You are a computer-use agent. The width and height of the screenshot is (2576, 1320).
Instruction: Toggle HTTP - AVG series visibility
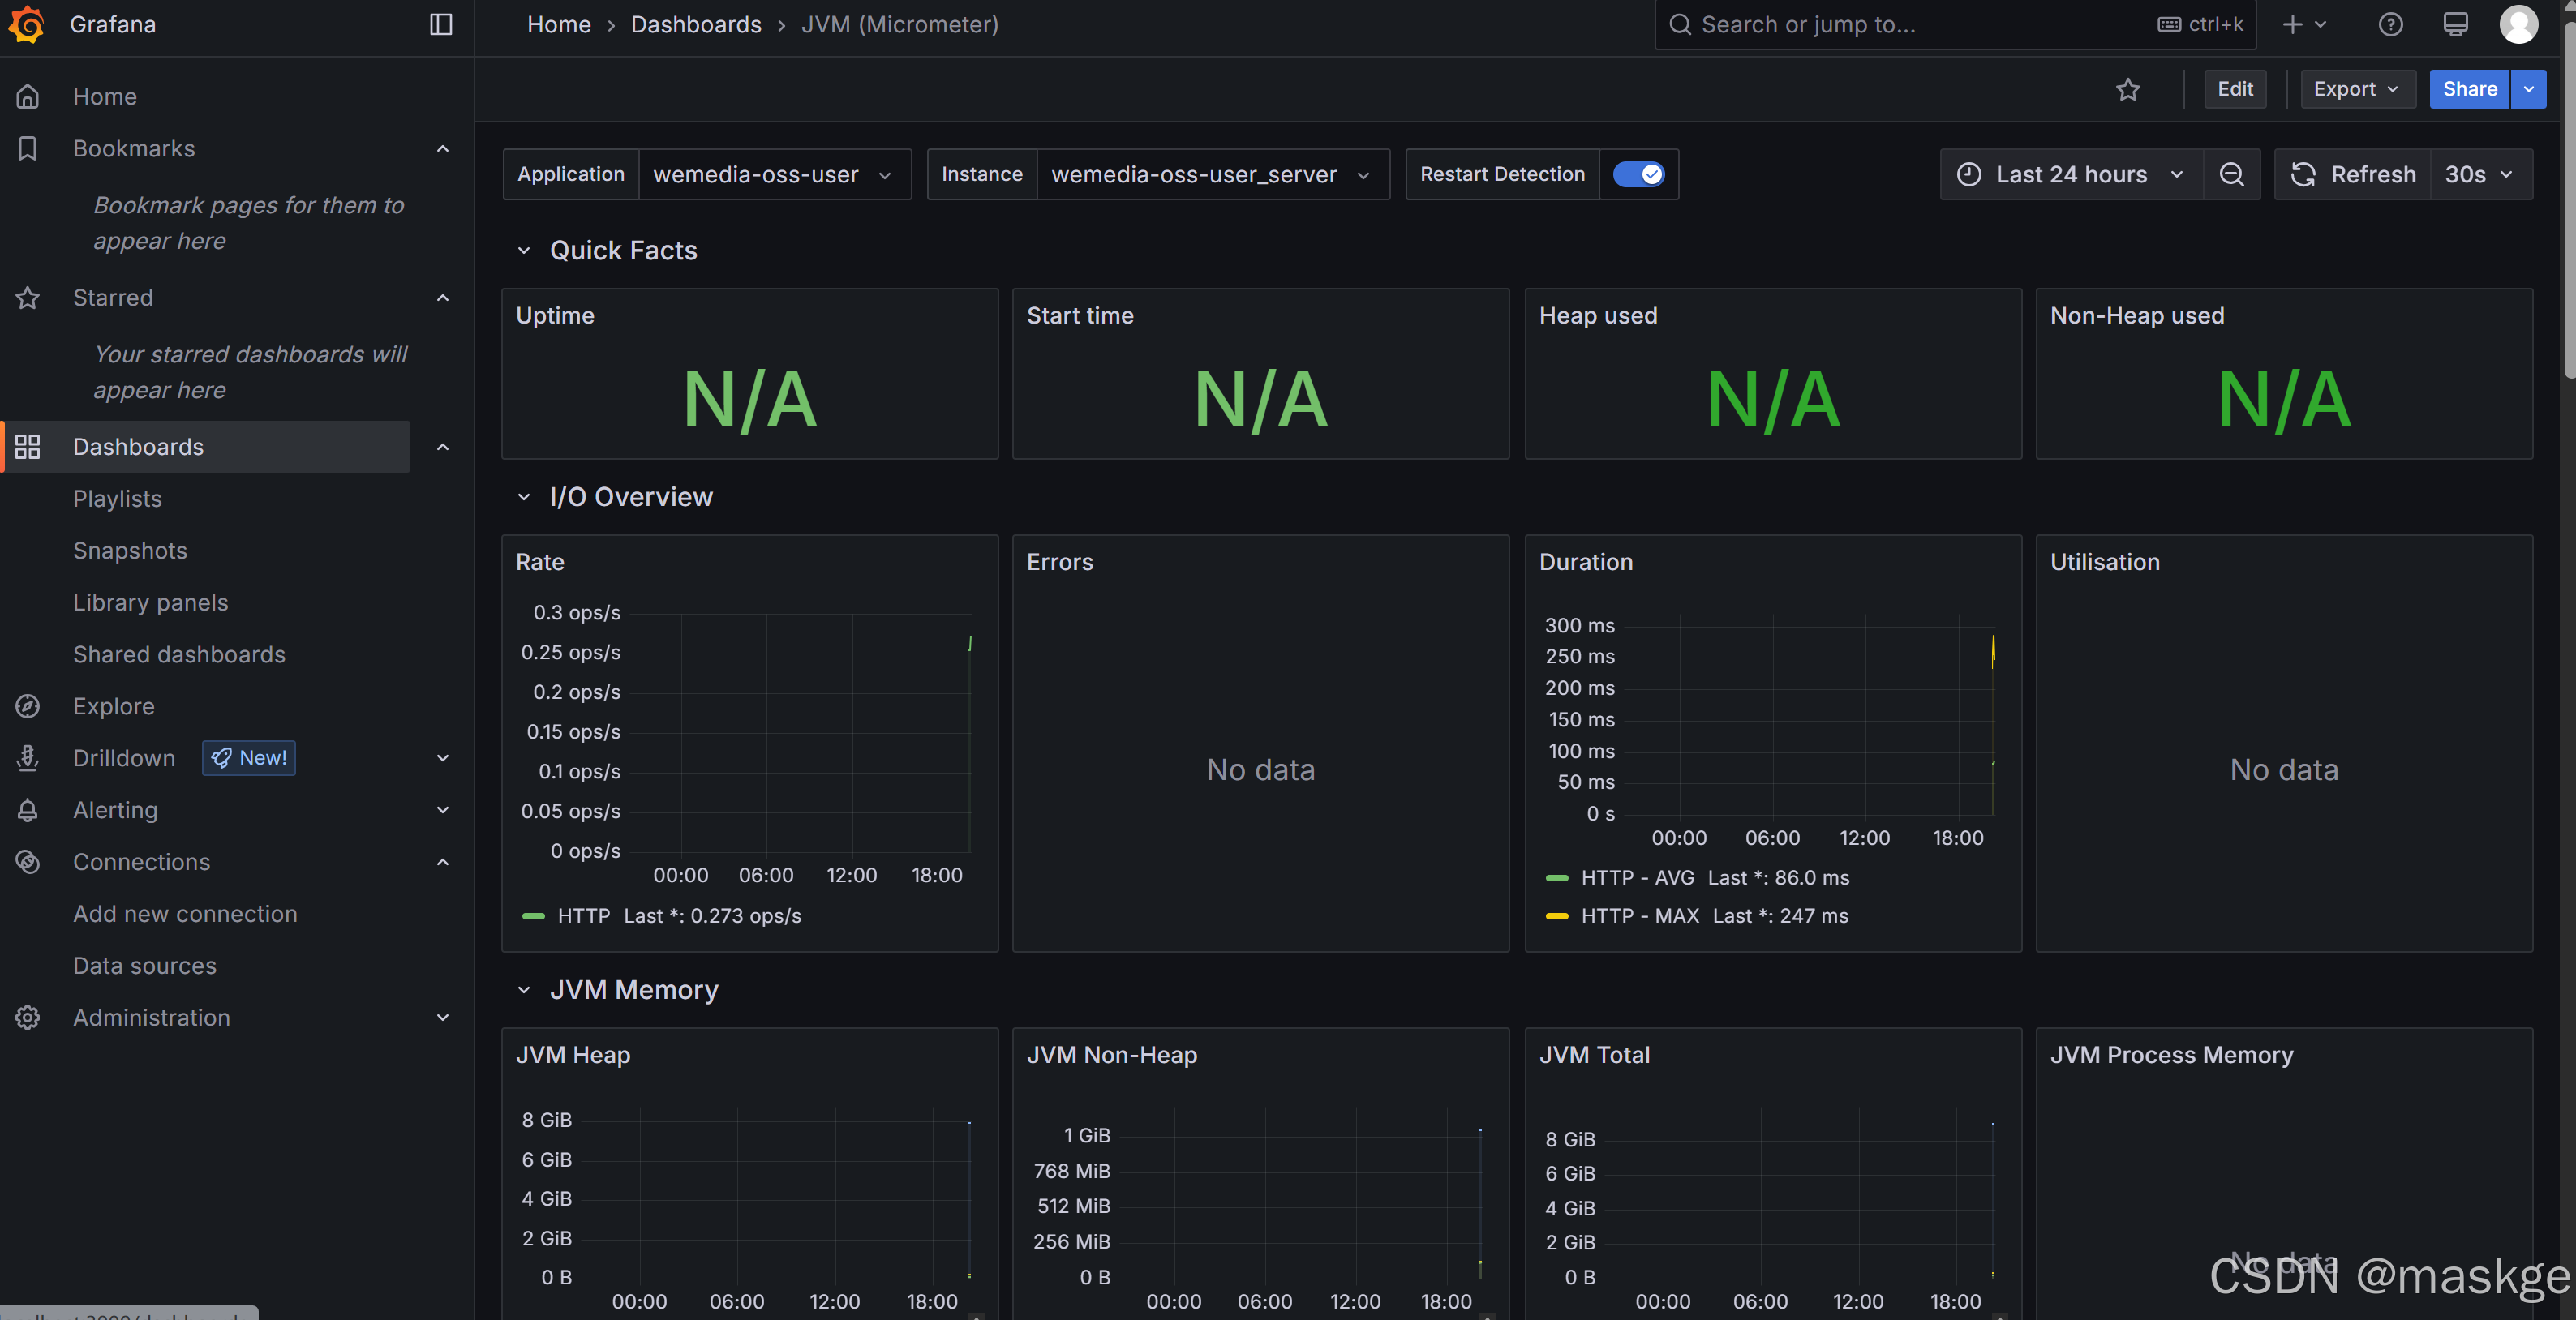pyautogui.click(x=1637, y=878)
